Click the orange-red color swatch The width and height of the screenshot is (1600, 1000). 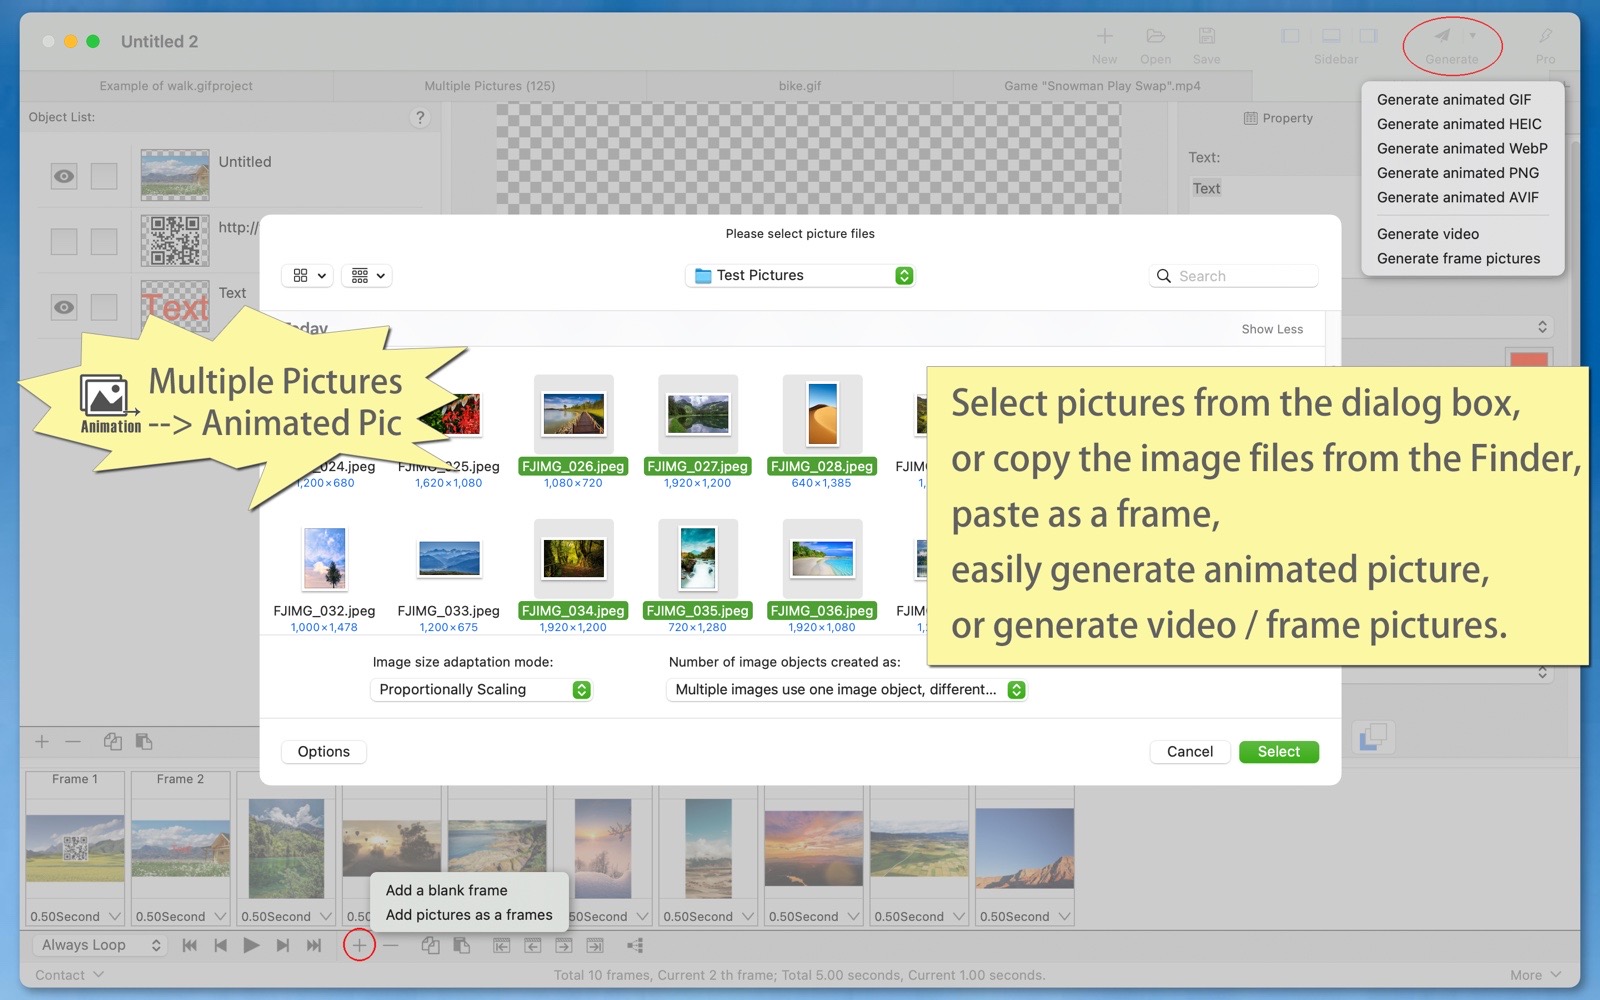1528,359
